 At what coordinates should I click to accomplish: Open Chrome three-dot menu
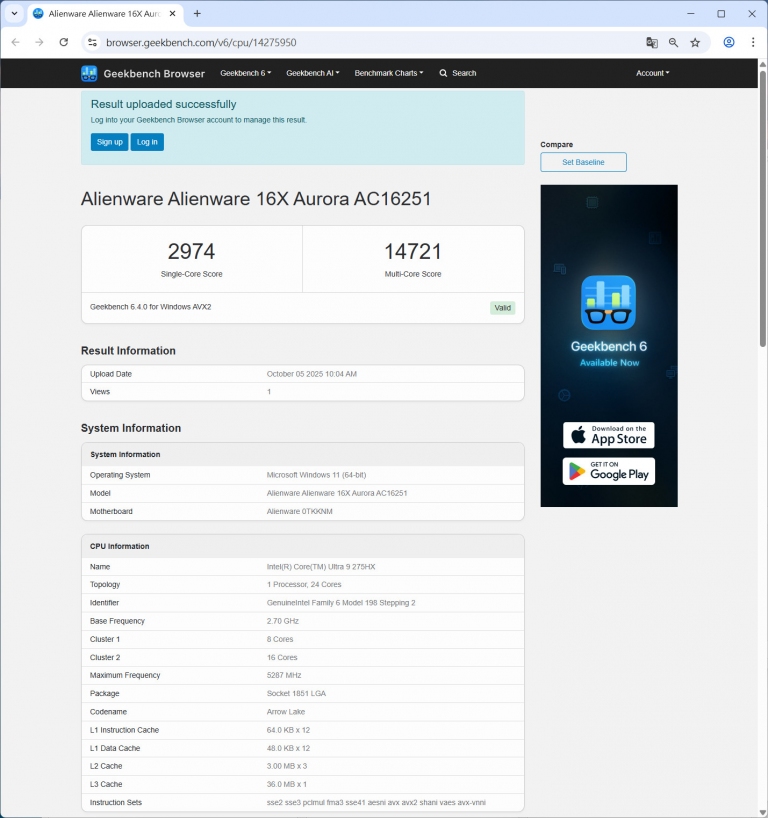753,43
